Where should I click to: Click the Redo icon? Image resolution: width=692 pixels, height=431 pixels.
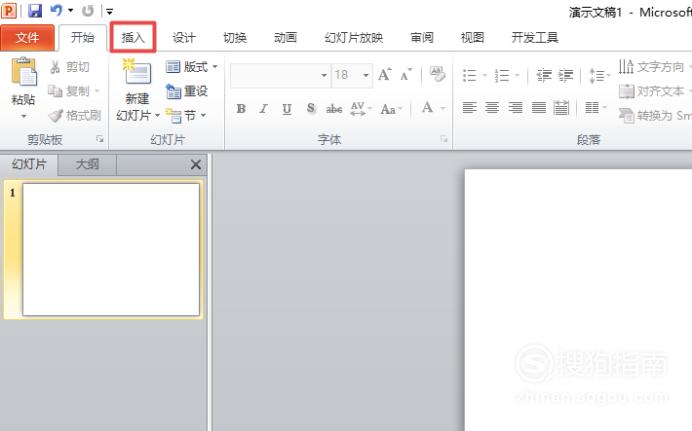[x=88, y=11]
